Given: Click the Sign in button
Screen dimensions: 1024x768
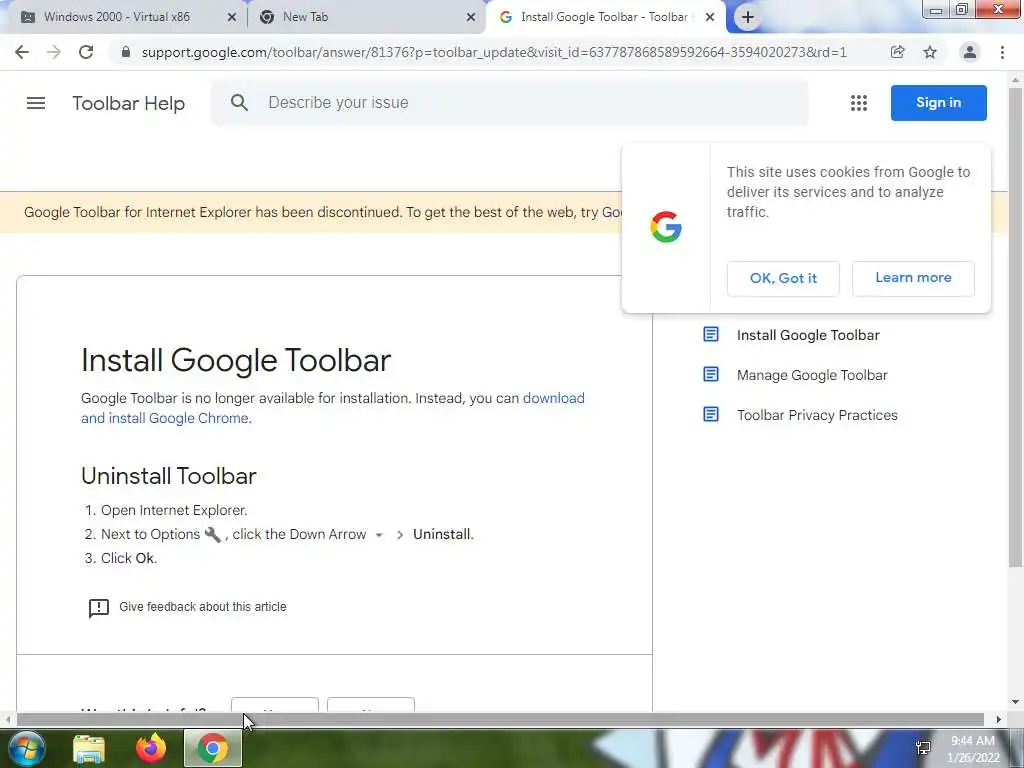Looking at the screenshot, I should (x=938, y=103).
